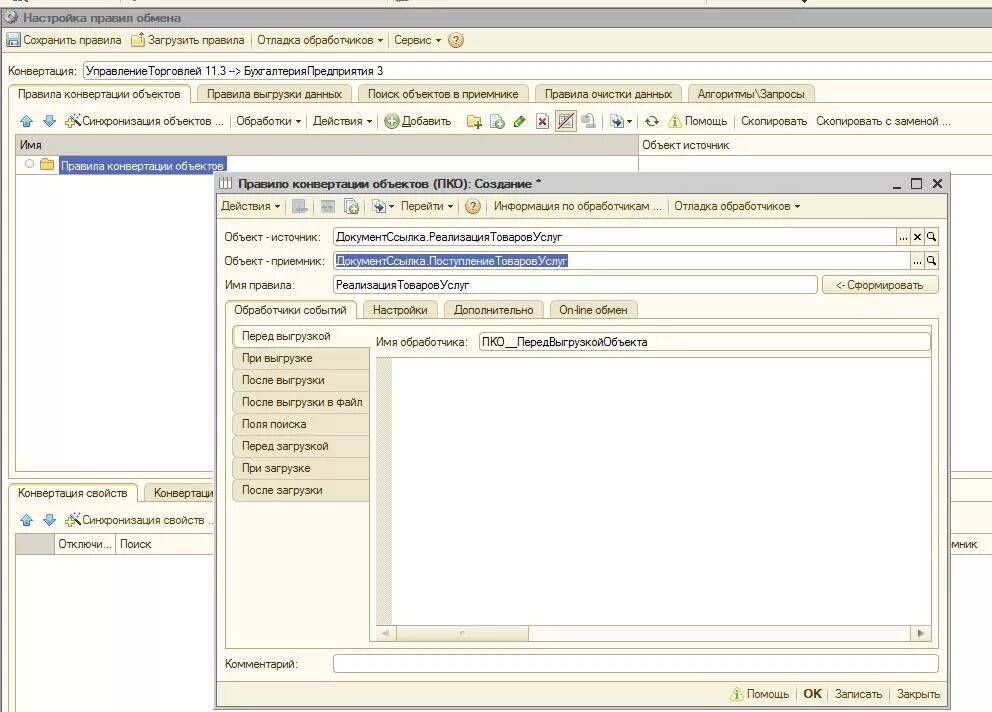Select После выгрузки в файл handler tab
The height and width of the screenshot is (712, 992).
click(x=301, y=403)
